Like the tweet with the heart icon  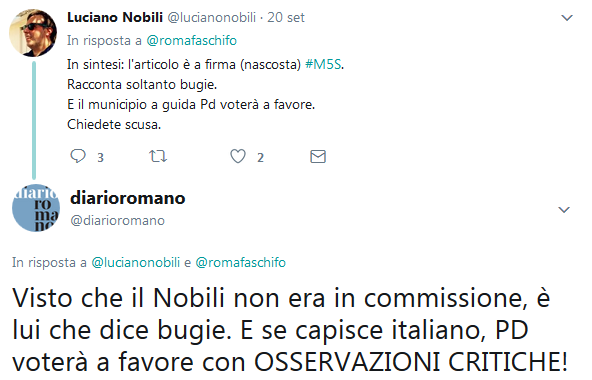[238, 156]
